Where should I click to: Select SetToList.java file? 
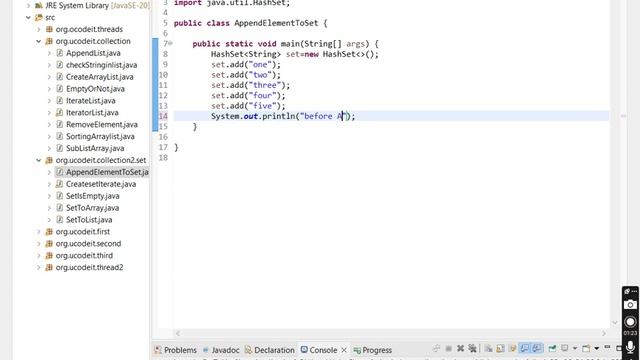tap(89, 220)
